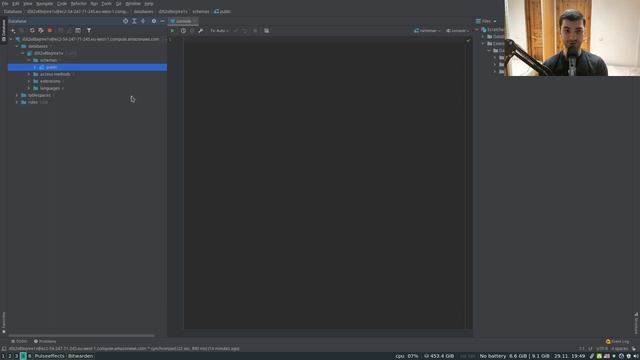Click the Filter funnel icon in Database toolbar
Image resolution: width=640 pixels, height=360 pixels.
[89, 31]
